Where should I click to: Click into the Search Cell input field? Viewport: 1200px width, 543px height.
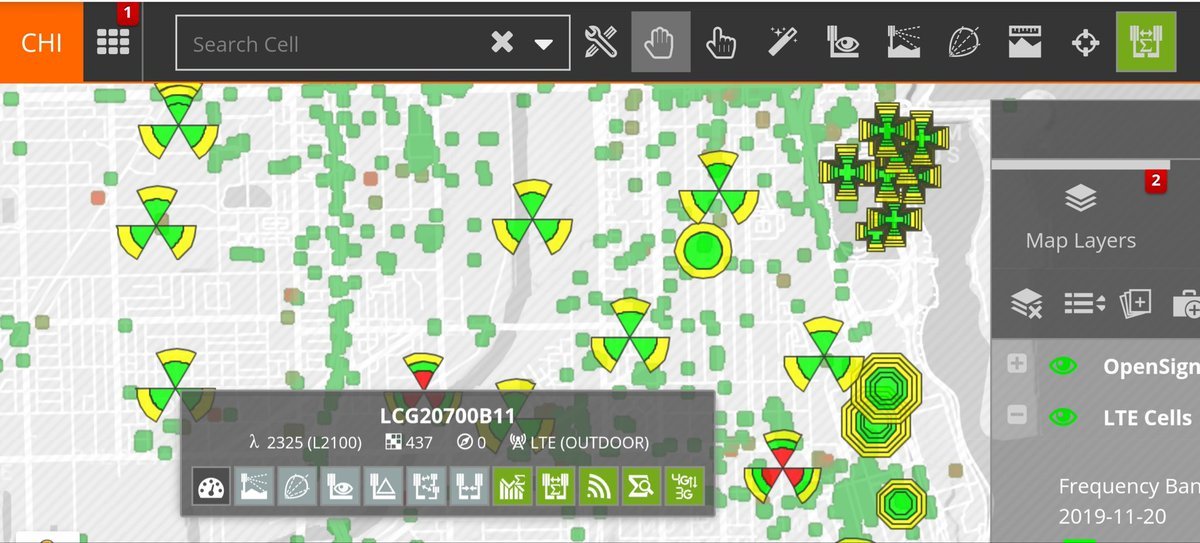[330, 44]
